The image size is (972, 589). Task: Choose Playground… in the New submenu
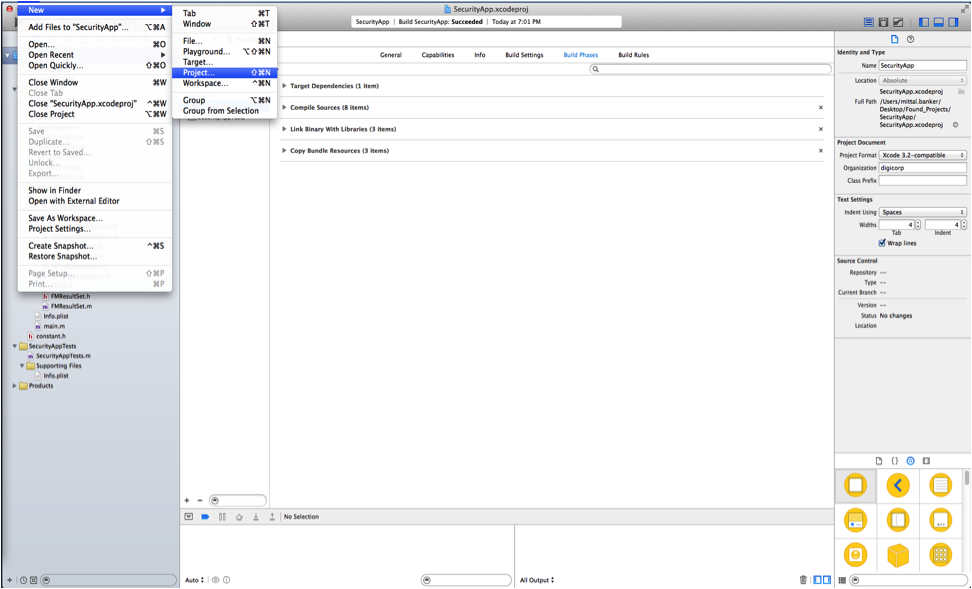[224, 51]
